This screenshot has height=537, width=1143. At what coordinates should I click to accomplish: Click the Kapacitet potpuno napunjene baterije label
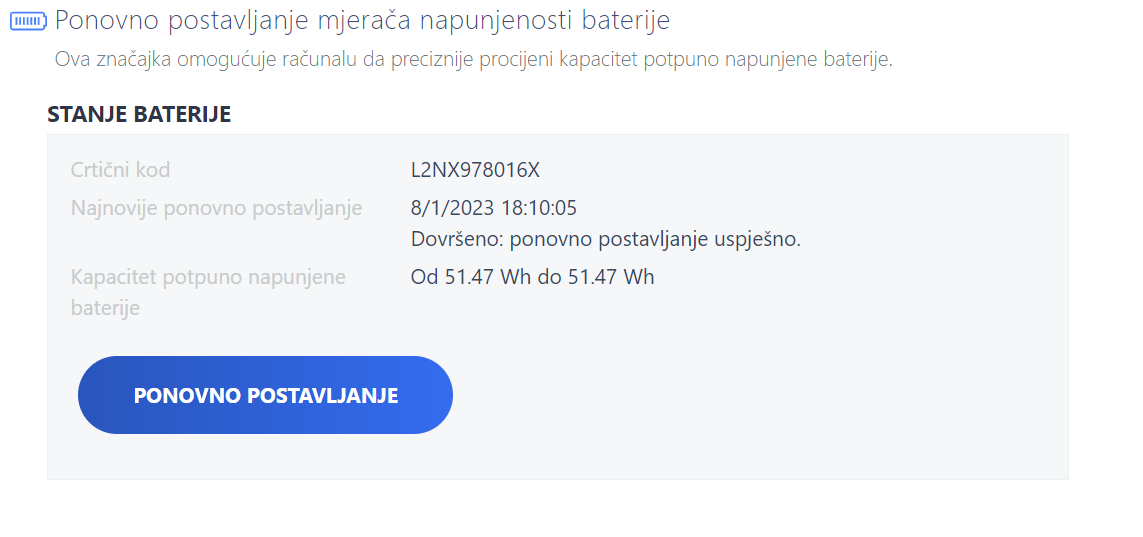(x=208, y=292)
